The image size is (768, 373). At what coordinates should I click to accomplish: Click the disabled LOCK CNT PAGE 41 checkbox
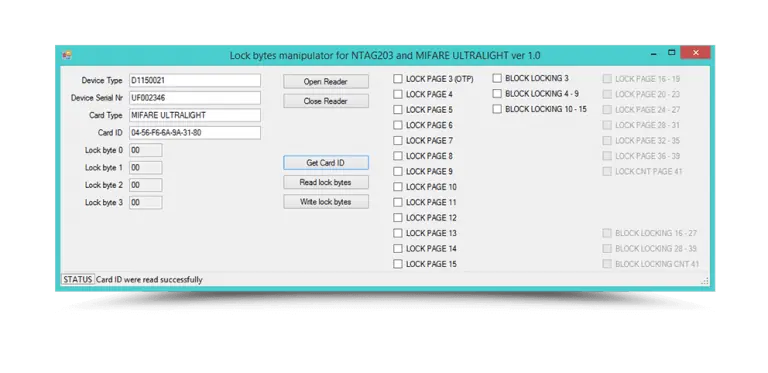click(607, 171)
